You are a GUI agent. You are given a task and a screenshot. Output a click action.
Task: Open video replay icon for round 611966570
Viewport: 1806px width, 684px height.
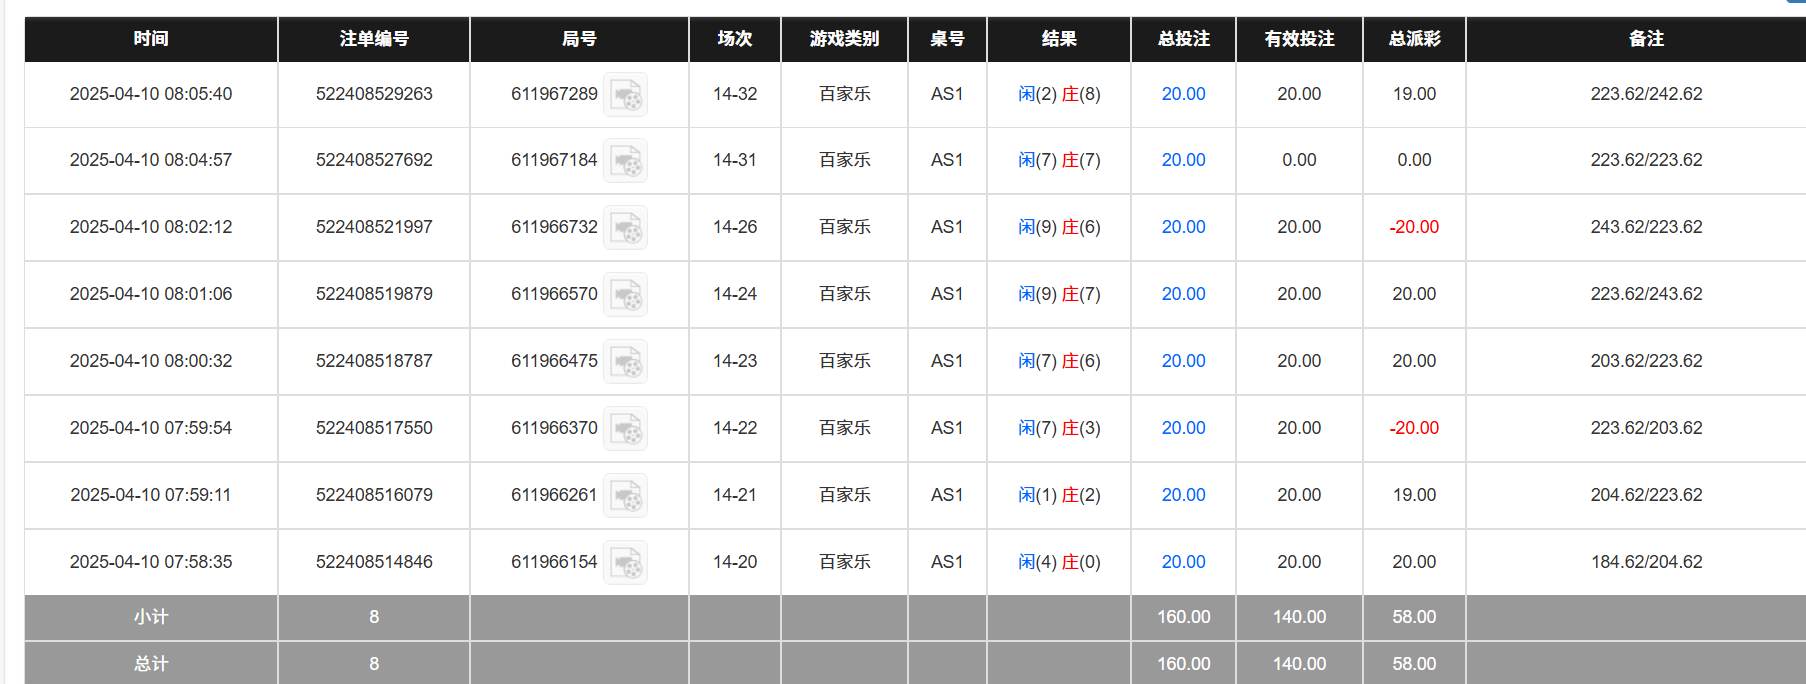(625, 295)
